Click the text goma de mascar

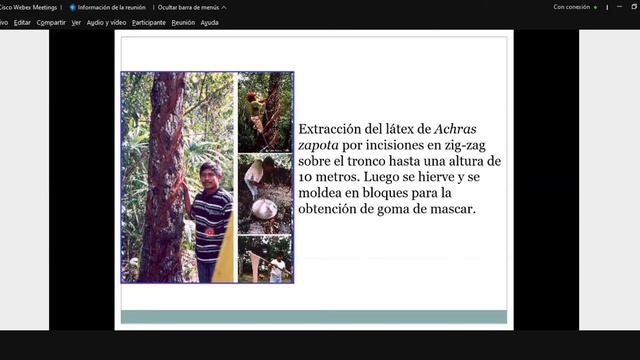[426, 209]
